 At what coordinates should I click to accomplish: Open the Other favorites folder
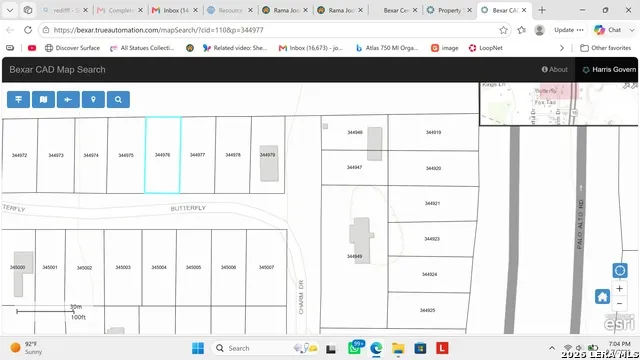[606, 48]
